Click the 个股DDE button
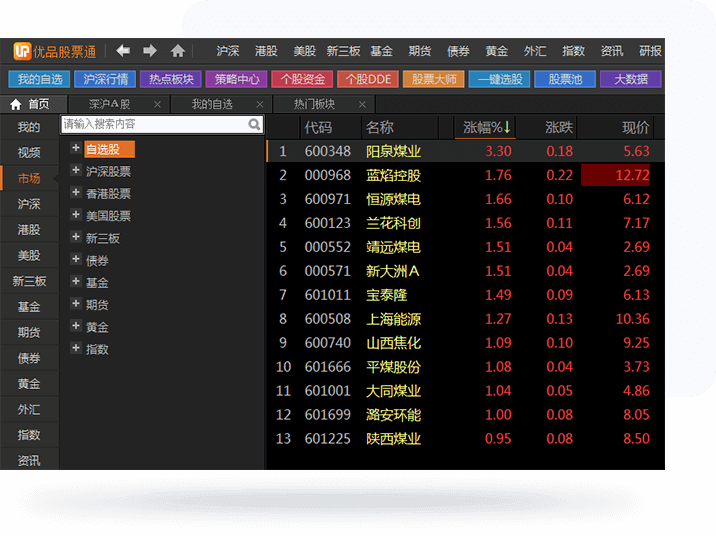 click(x=368, y=79)
